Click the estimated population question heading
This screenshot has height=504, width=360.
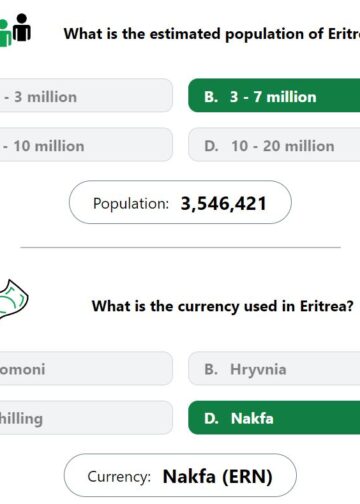click(212, 34)
